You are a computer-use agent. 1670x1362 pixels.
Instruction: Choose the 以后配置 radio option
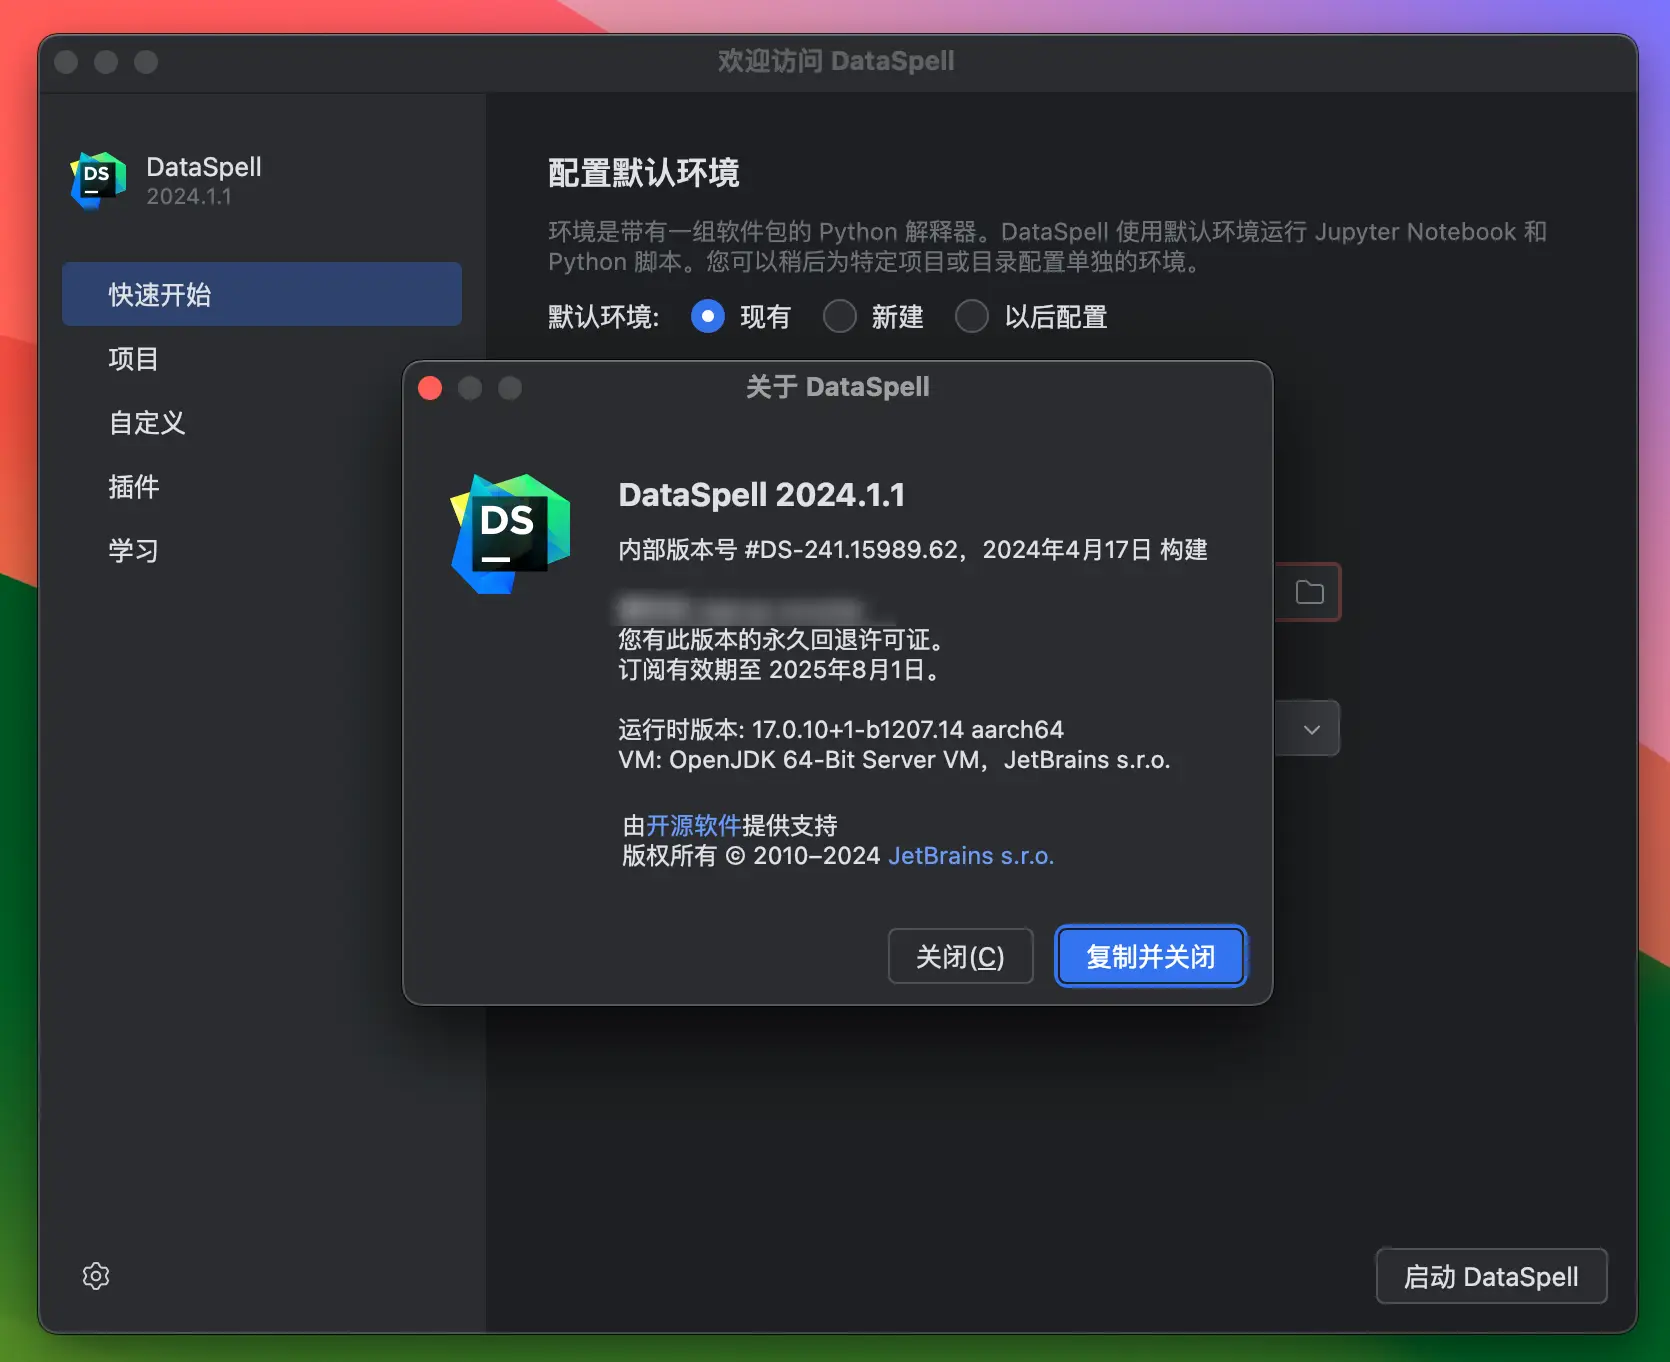972,317
